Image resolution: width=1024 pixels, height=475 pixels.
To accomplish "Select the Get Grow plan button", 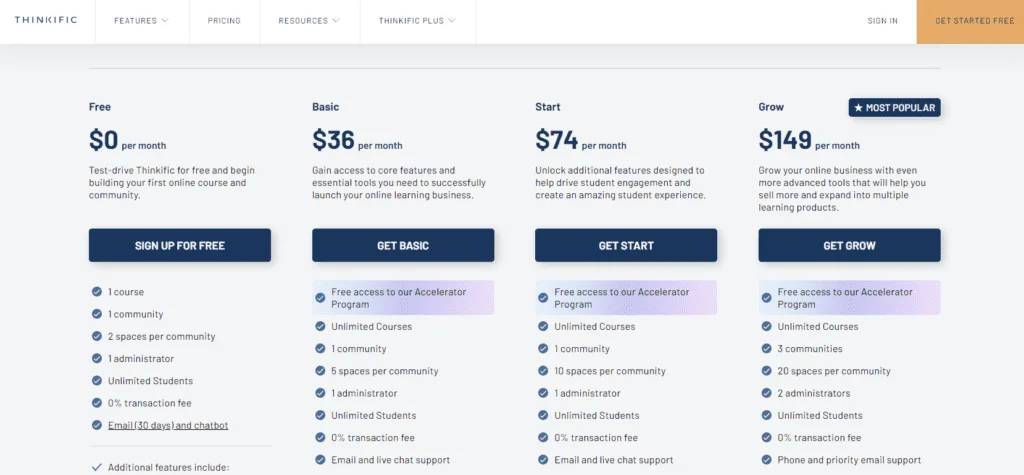I will click(850, 246).
